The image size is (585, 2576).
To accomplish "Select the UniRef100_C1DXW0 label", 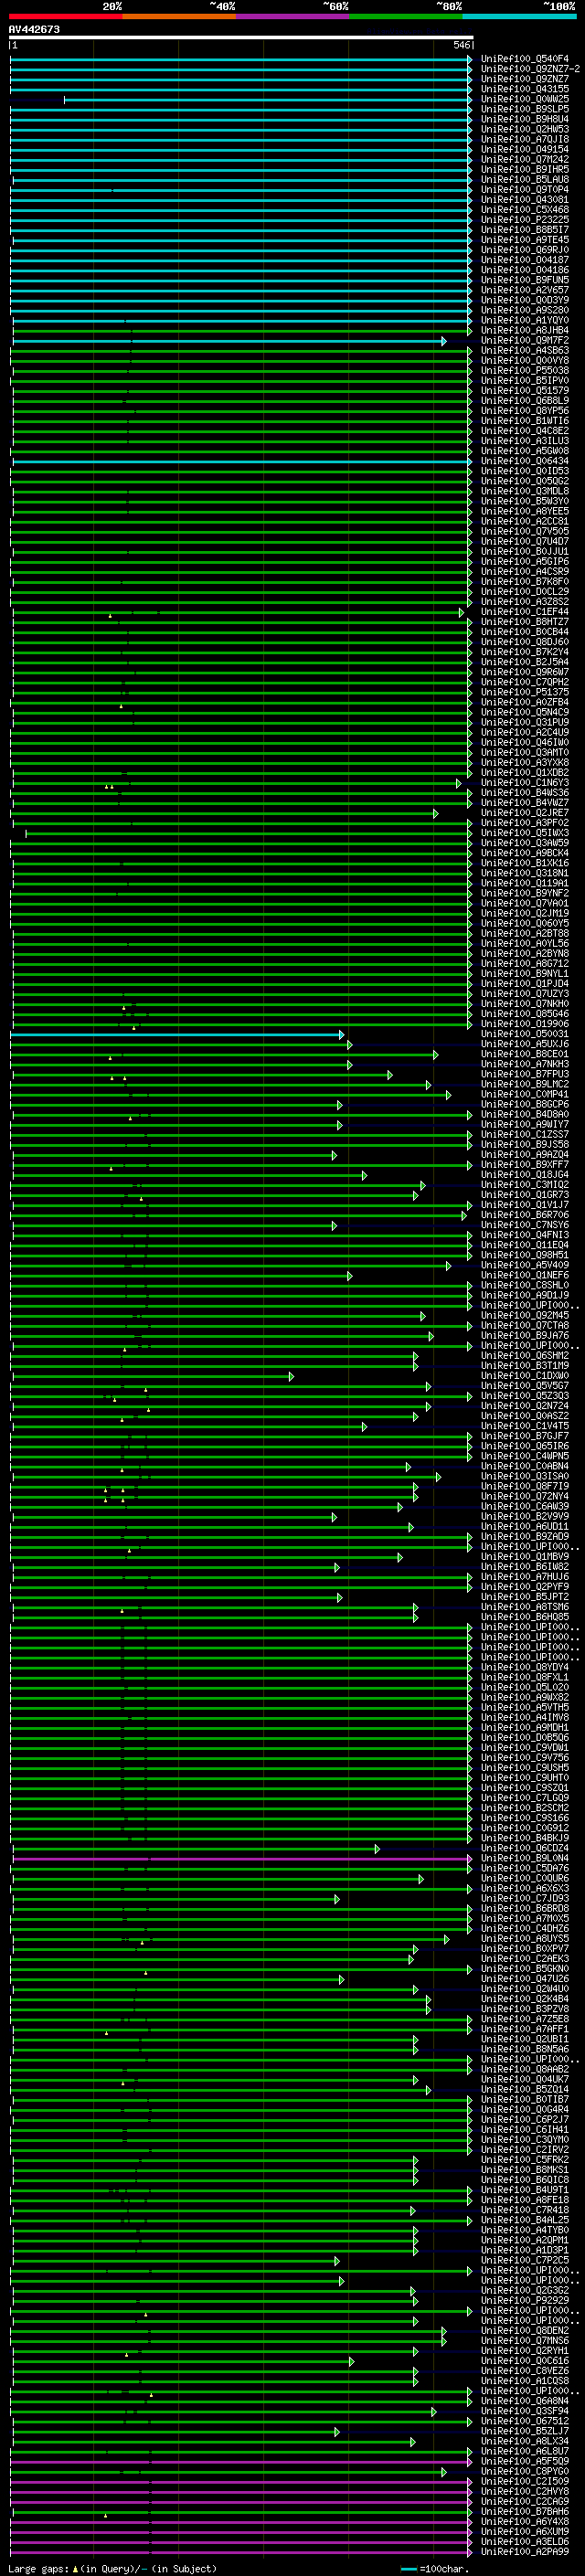I will 525,1376.
